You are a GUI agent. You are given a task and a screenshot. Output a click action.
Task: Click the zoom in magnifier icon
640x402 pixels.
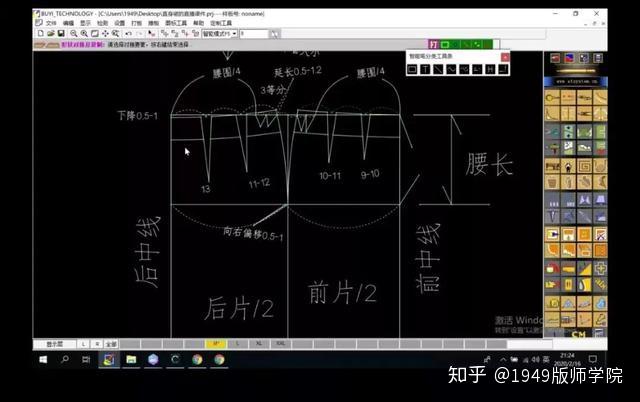84,33
